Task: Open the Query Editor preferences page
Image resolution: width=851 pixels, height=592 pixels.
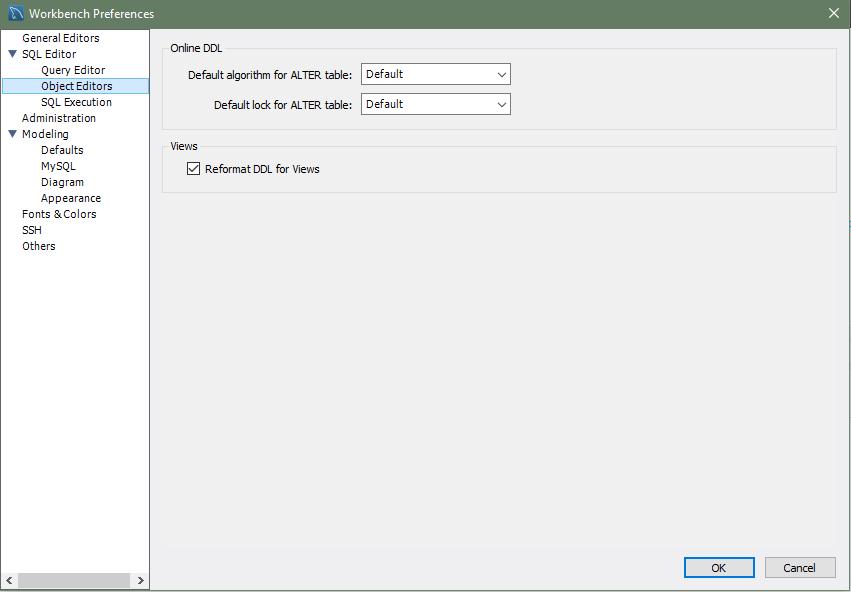Action: pos(73,70)
